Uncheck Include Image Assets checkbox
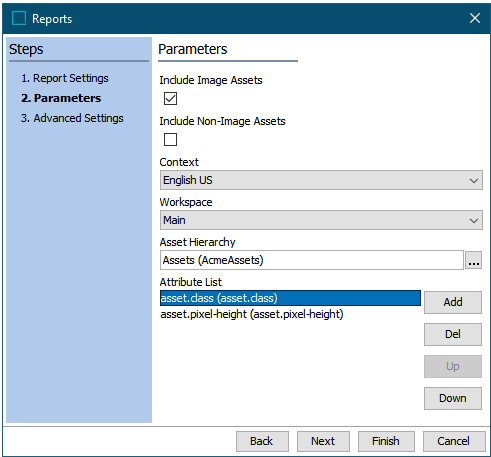This screenshot has height=457, width=491. pyautogui.click(x=170, y=99)
